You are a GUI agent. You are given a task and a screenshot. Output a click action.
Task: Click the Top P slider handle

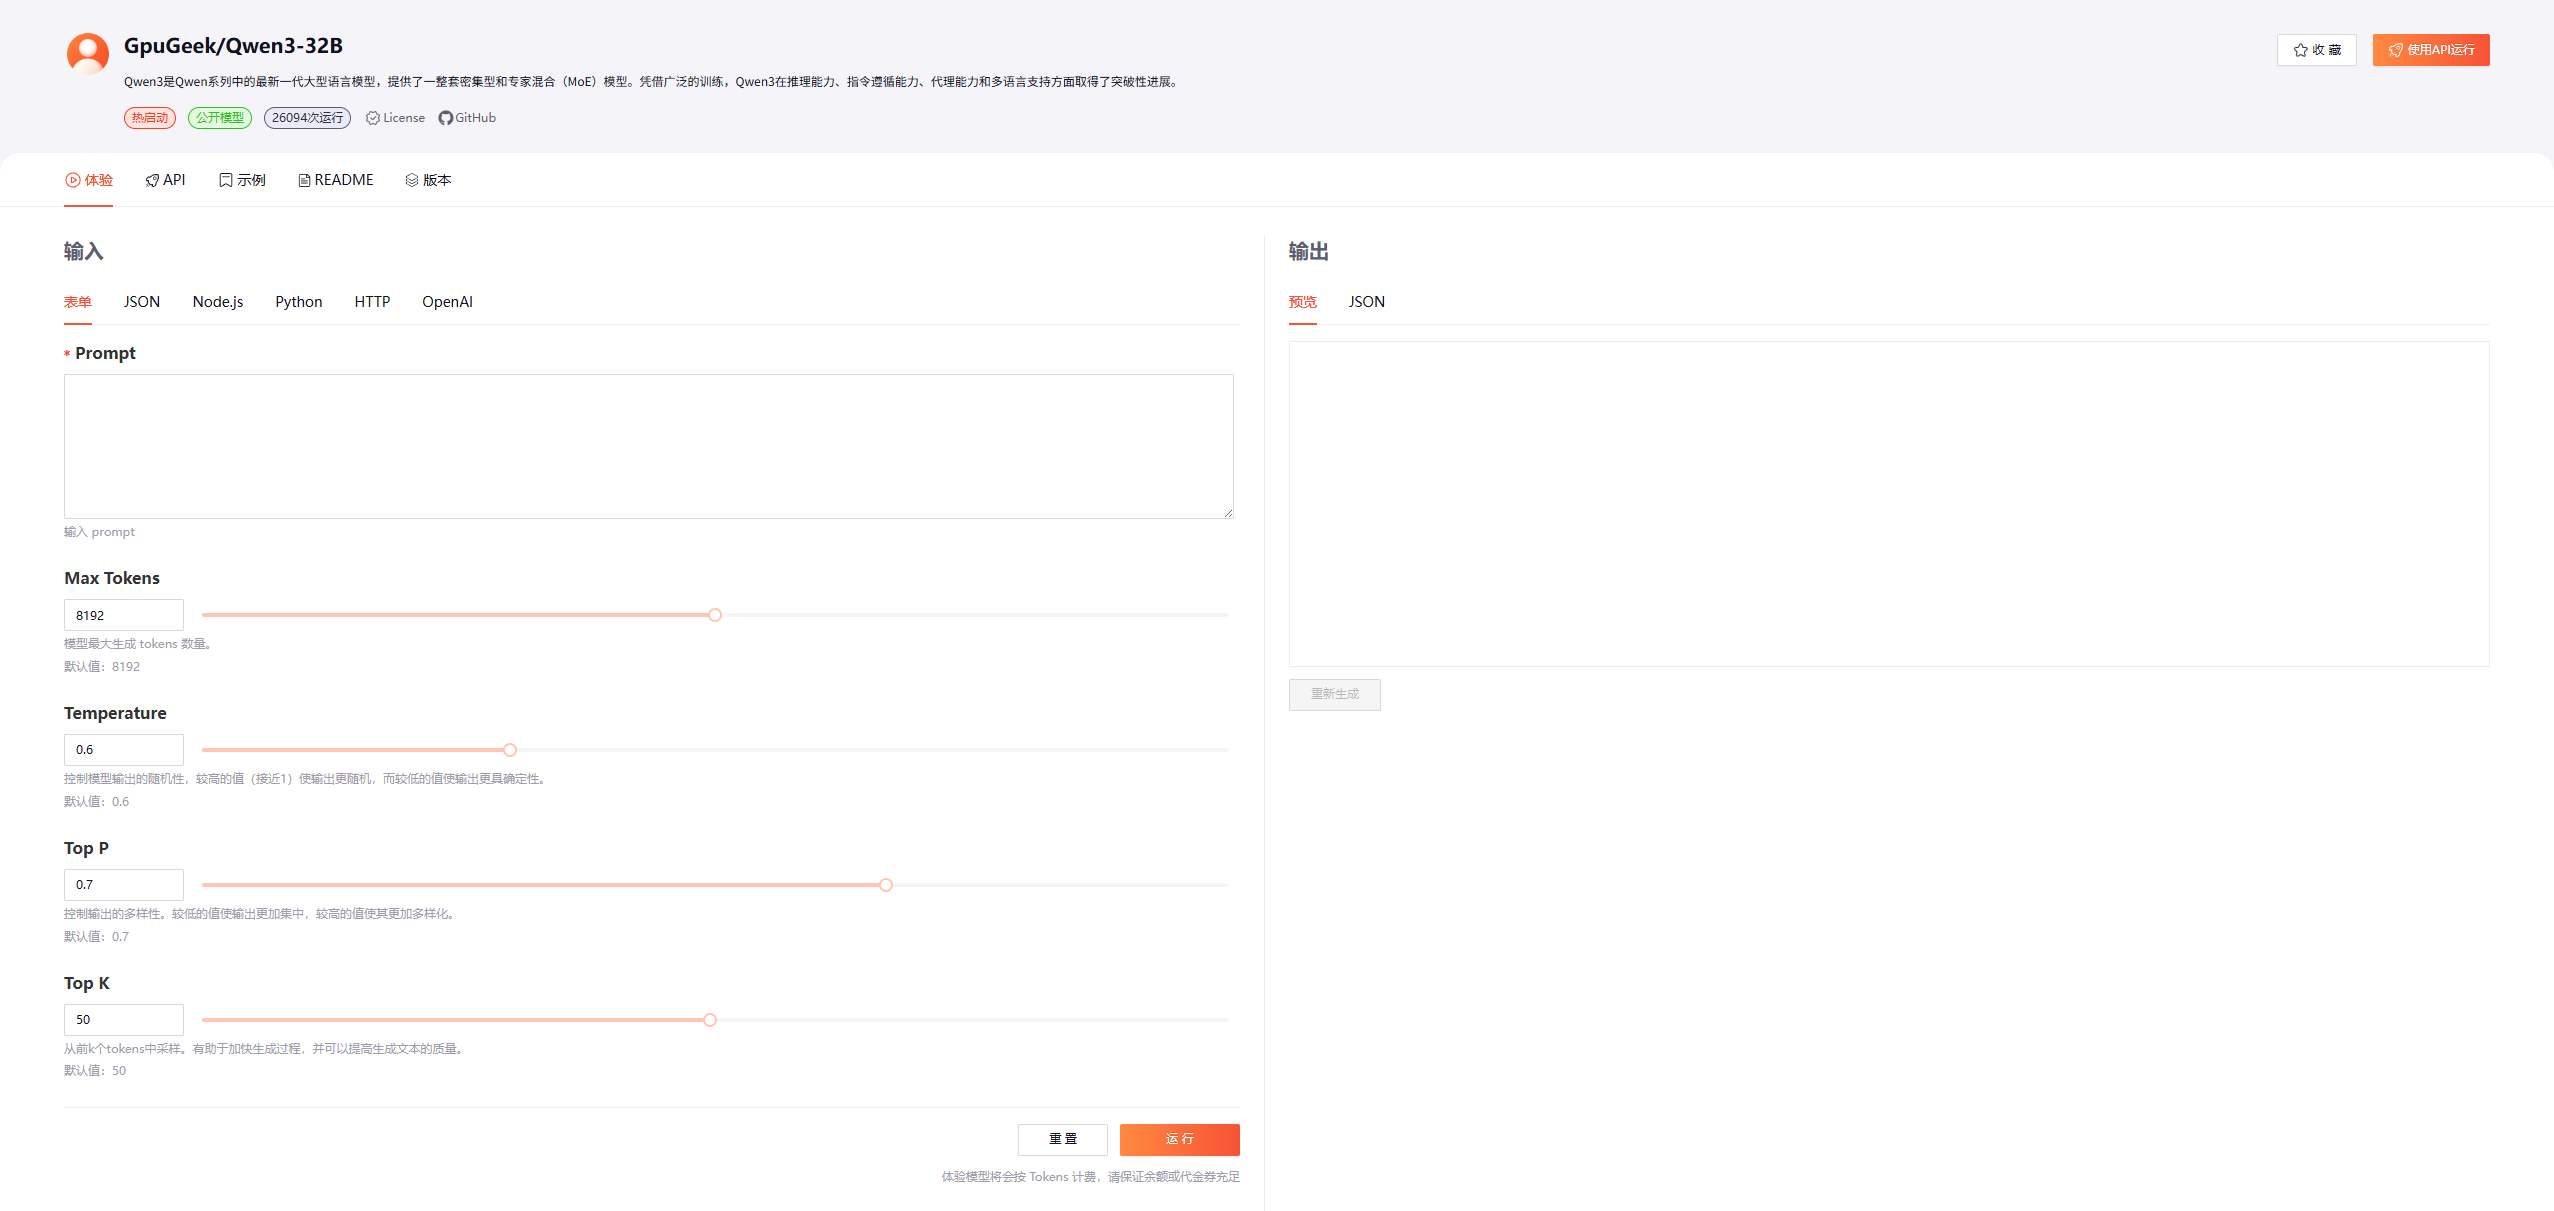point(886,885)
